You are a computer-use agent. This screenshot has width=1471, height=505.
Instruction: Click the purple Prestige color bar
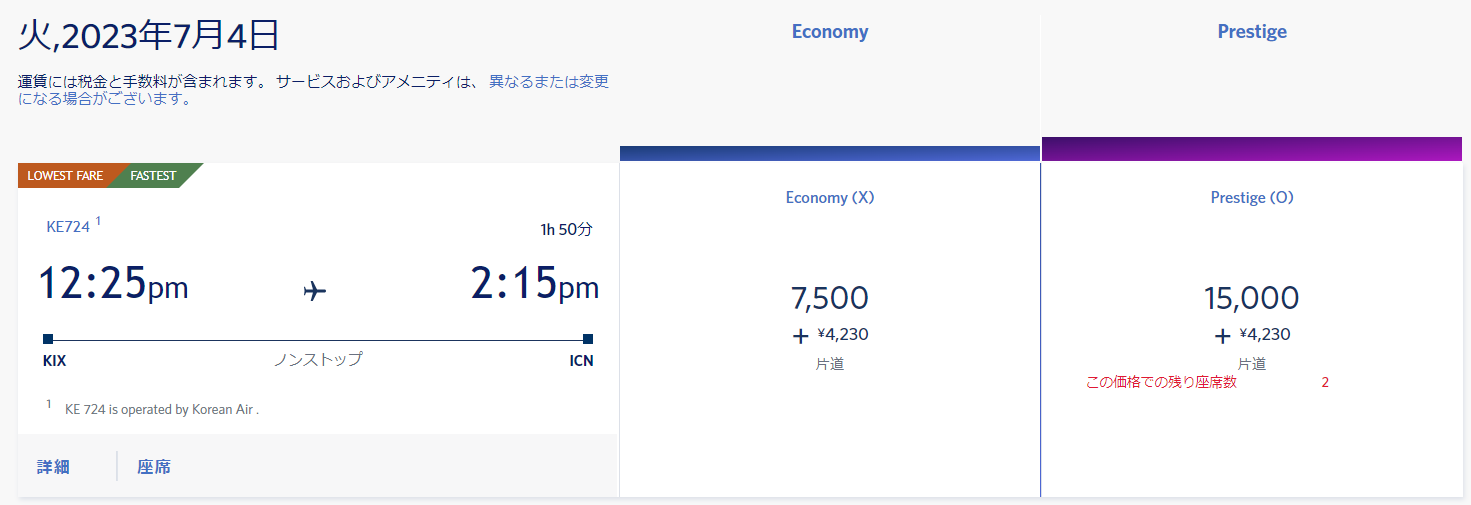click(x=1252, y=149)
